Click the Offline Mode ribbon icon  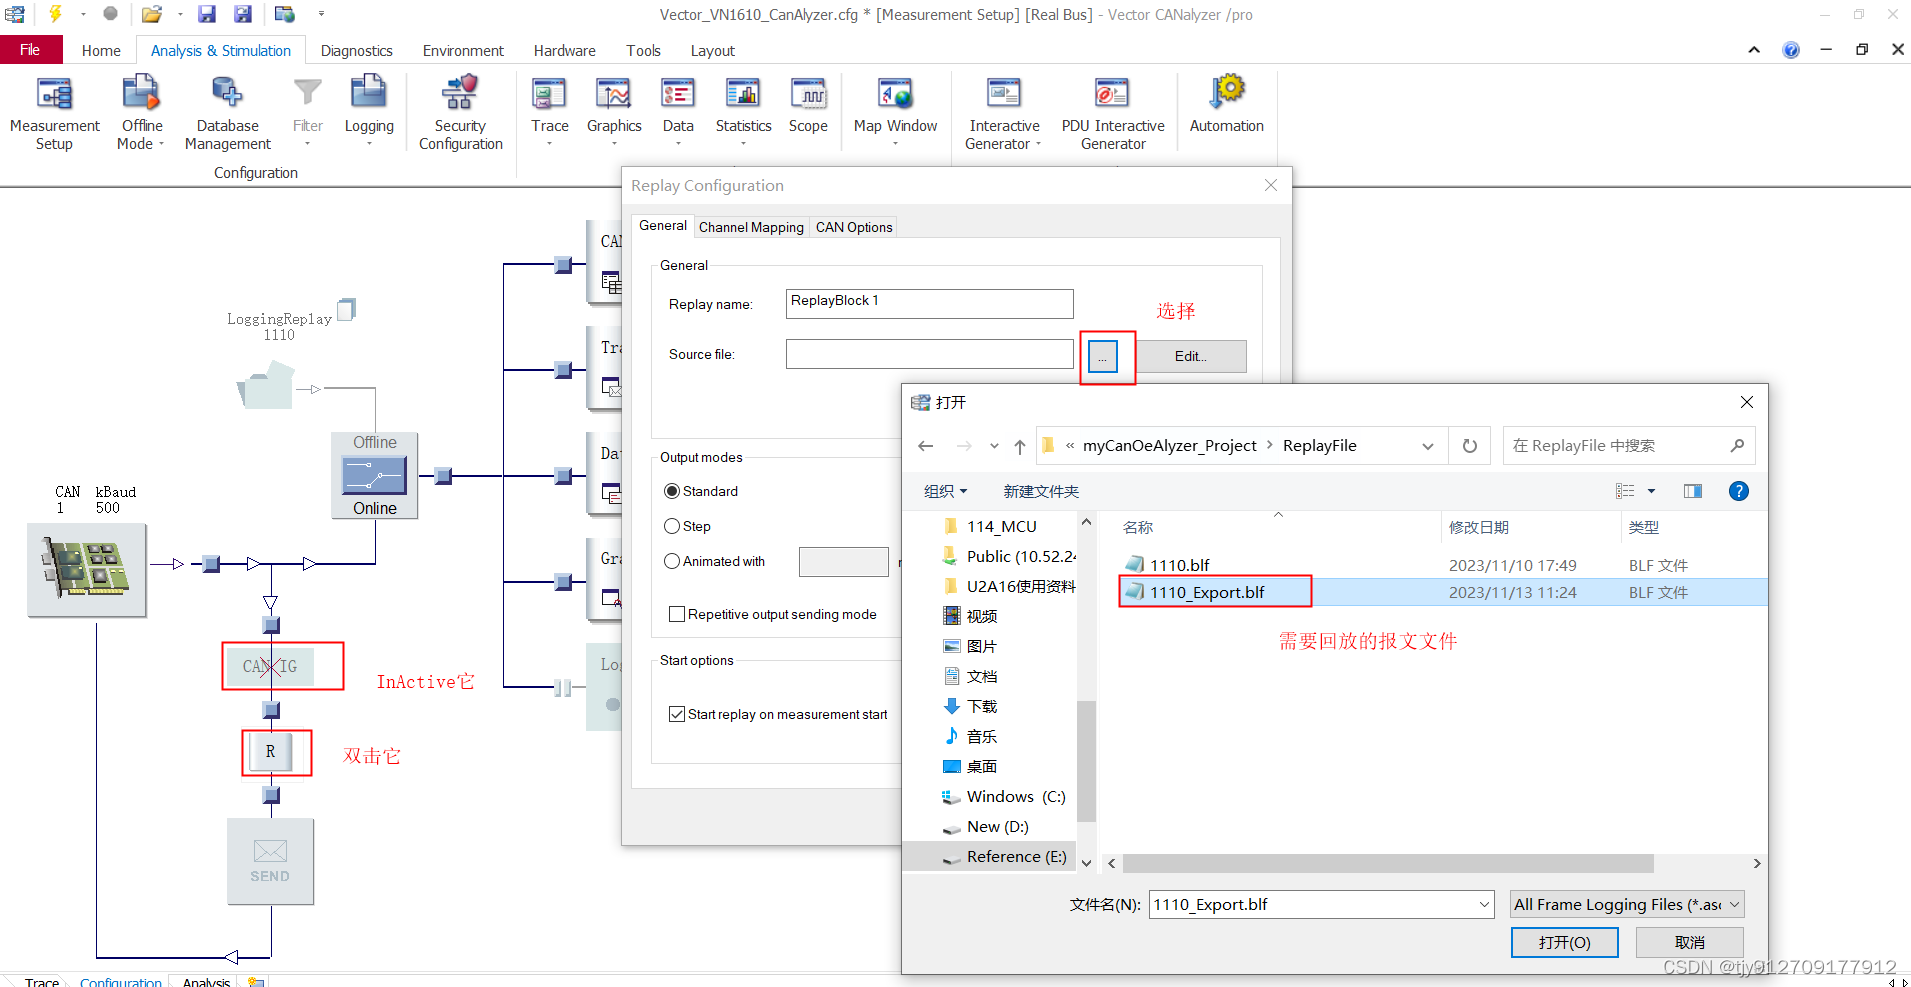[141, 94]
